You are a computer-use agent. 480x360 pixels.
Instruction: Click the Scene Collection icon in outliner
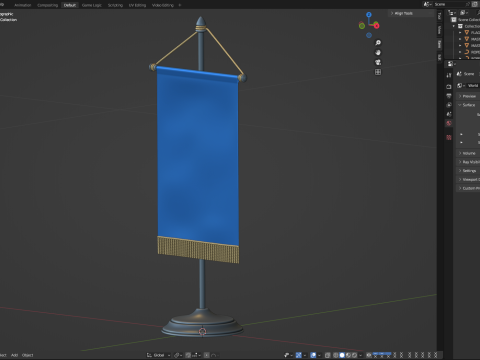[x=454, y=20]
